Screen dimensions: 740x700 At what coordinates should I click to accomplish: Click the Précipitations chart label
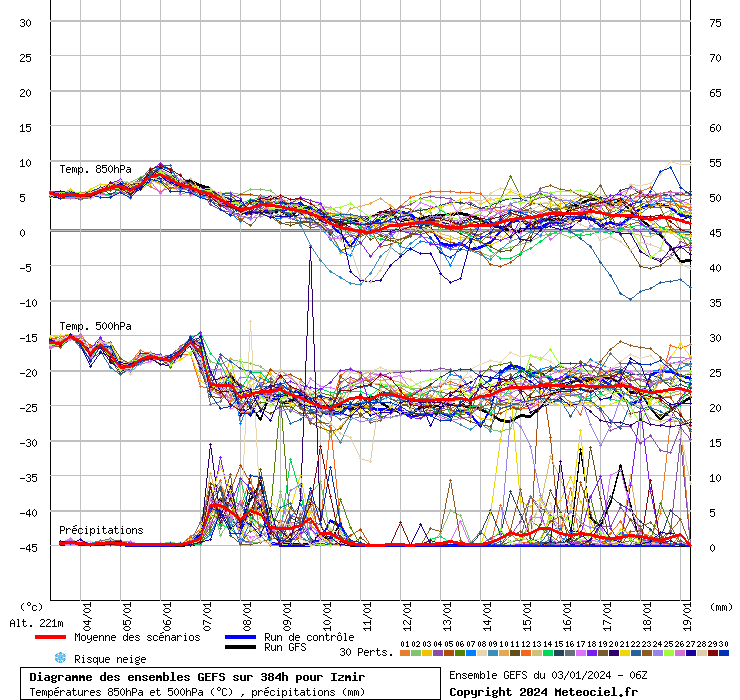pyautogui.click(x=101, y=530)
